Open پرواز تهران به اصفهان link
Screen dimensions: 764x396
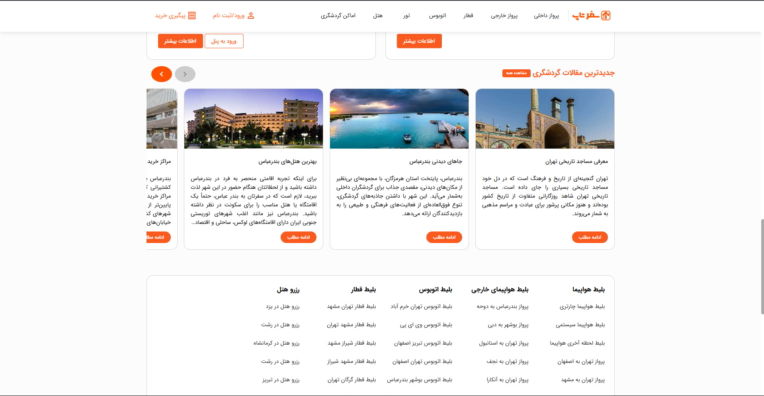[x=581, y=362]
